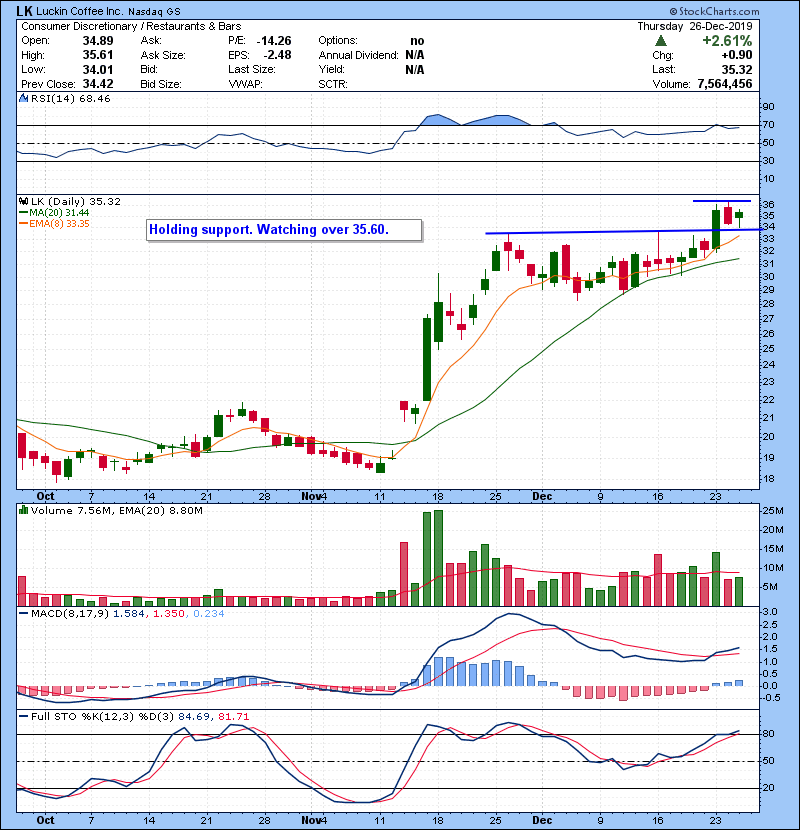Click the Dec label under the price chart
Screen dimensions: 800x830
click(542, 497)
